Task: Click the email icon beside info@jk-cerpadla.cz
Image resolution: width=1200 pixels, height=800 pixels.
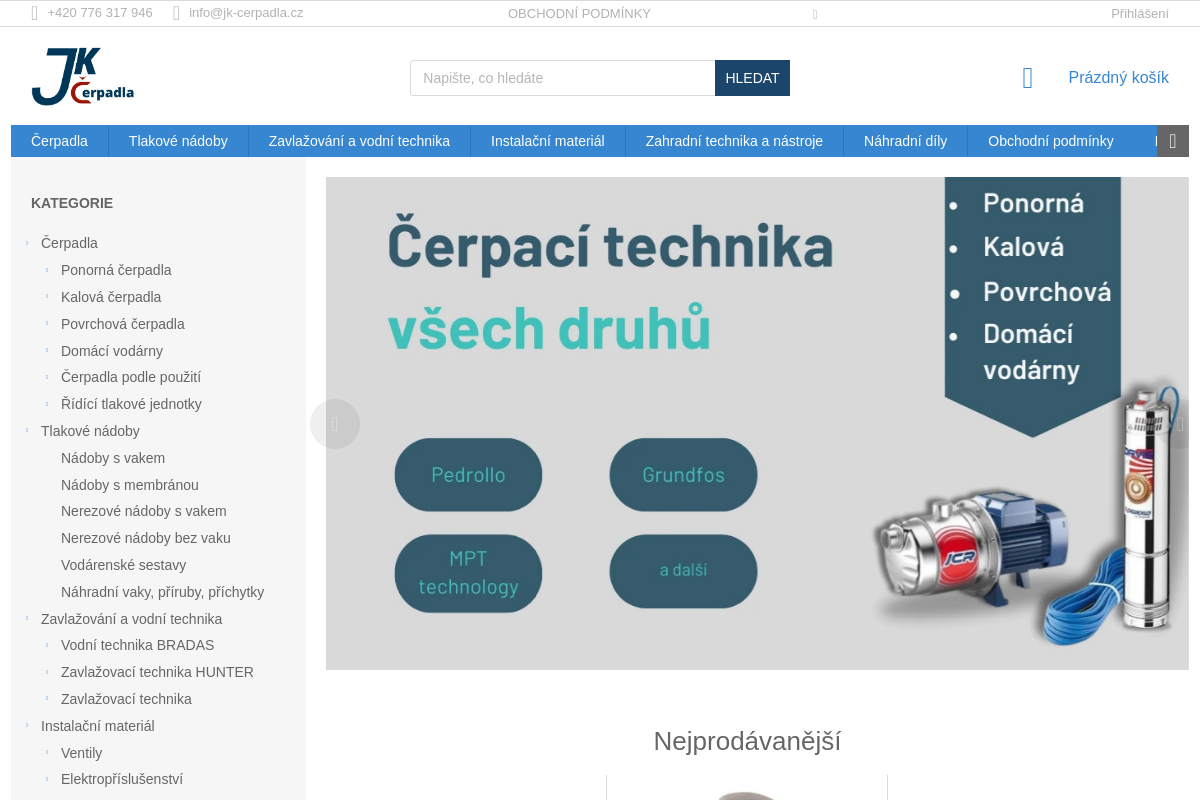Action: 176,13
